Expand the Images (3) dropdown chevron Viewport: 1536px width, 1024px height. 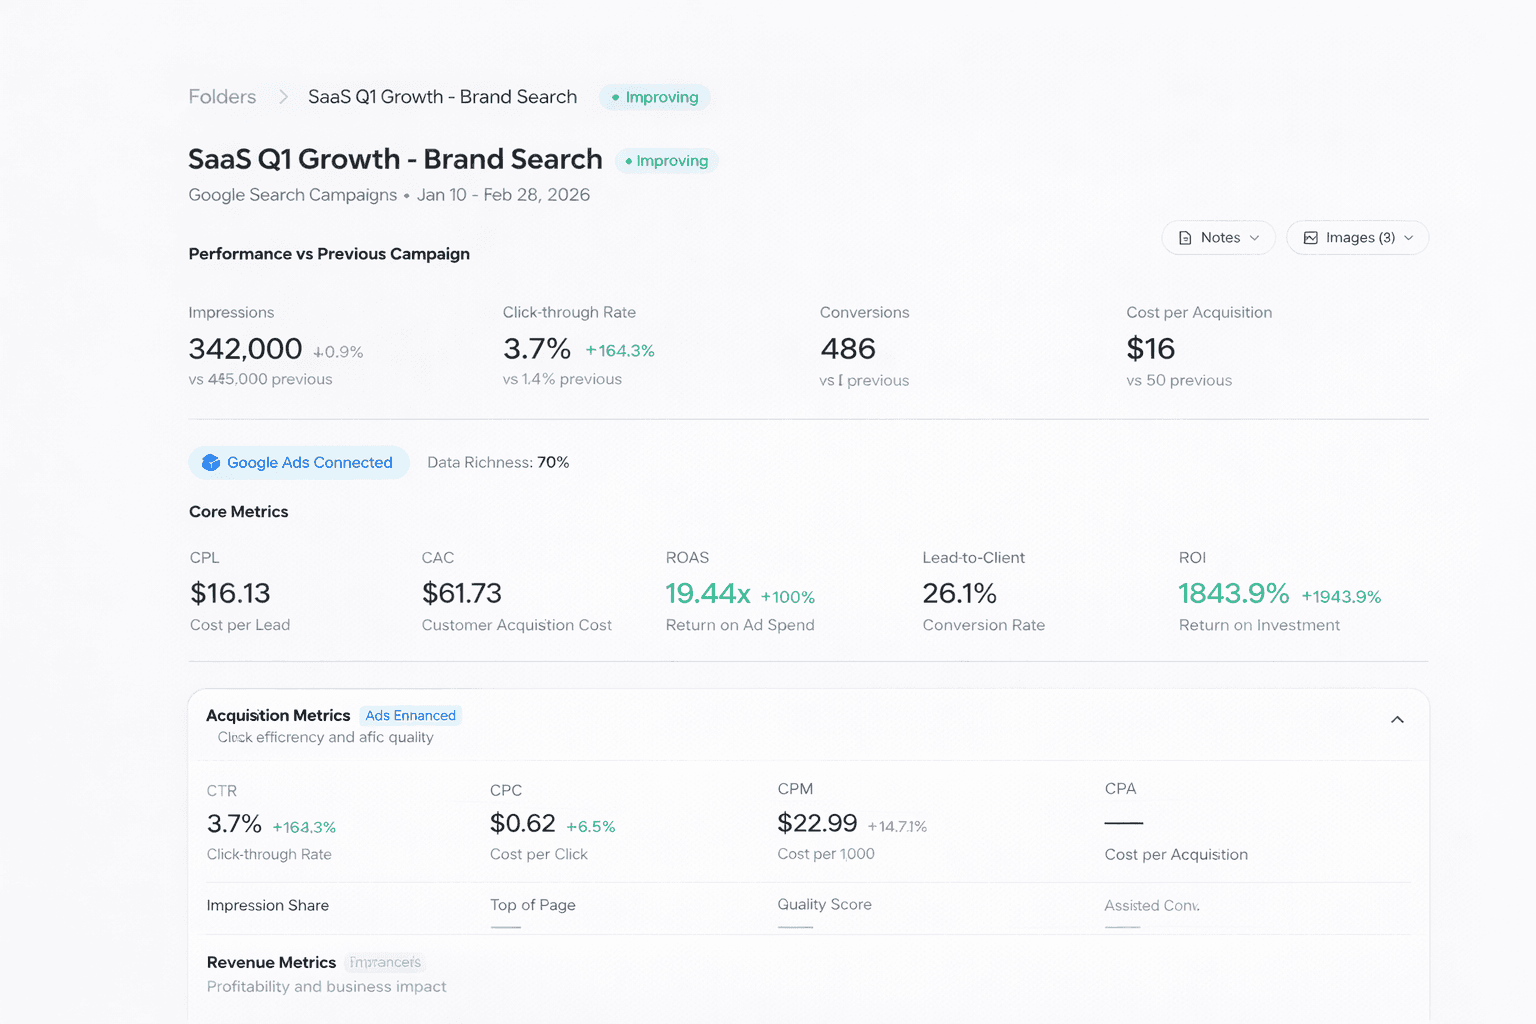tap(1408, 238)
